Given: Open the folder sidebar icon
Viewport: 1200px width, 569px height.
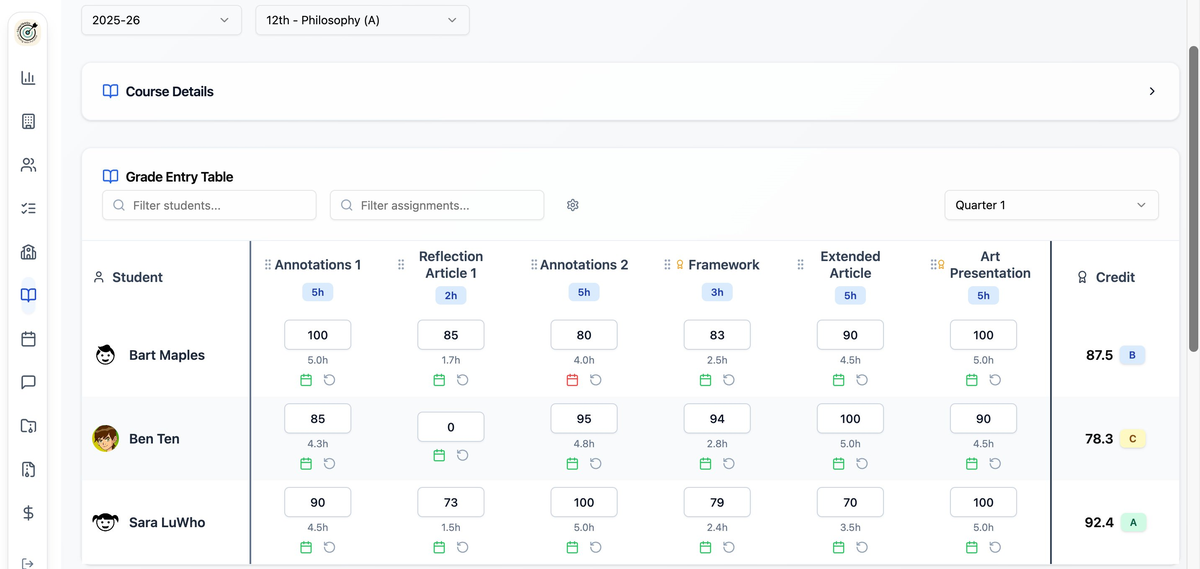Looking at the screenshot, I should pyautogui.click(x=28, y=425).
